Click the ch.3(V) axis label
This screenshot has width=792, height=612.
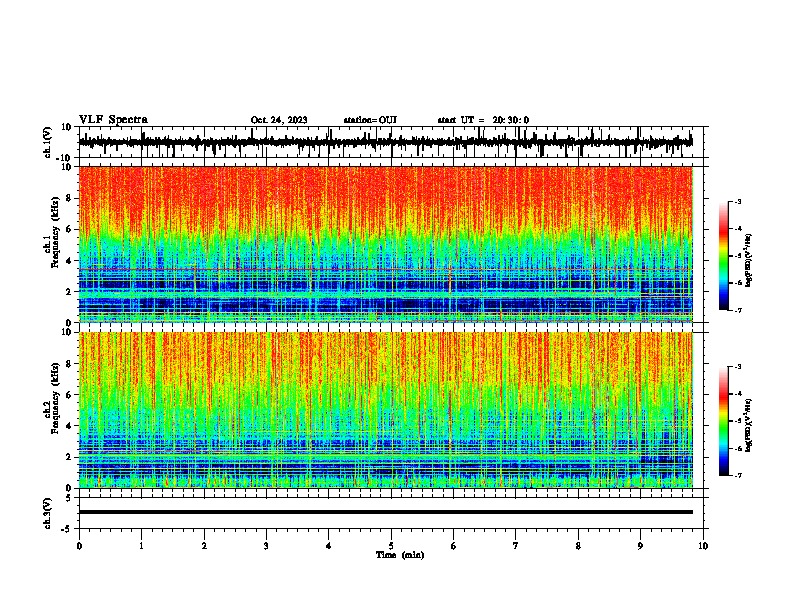point(48,513)
